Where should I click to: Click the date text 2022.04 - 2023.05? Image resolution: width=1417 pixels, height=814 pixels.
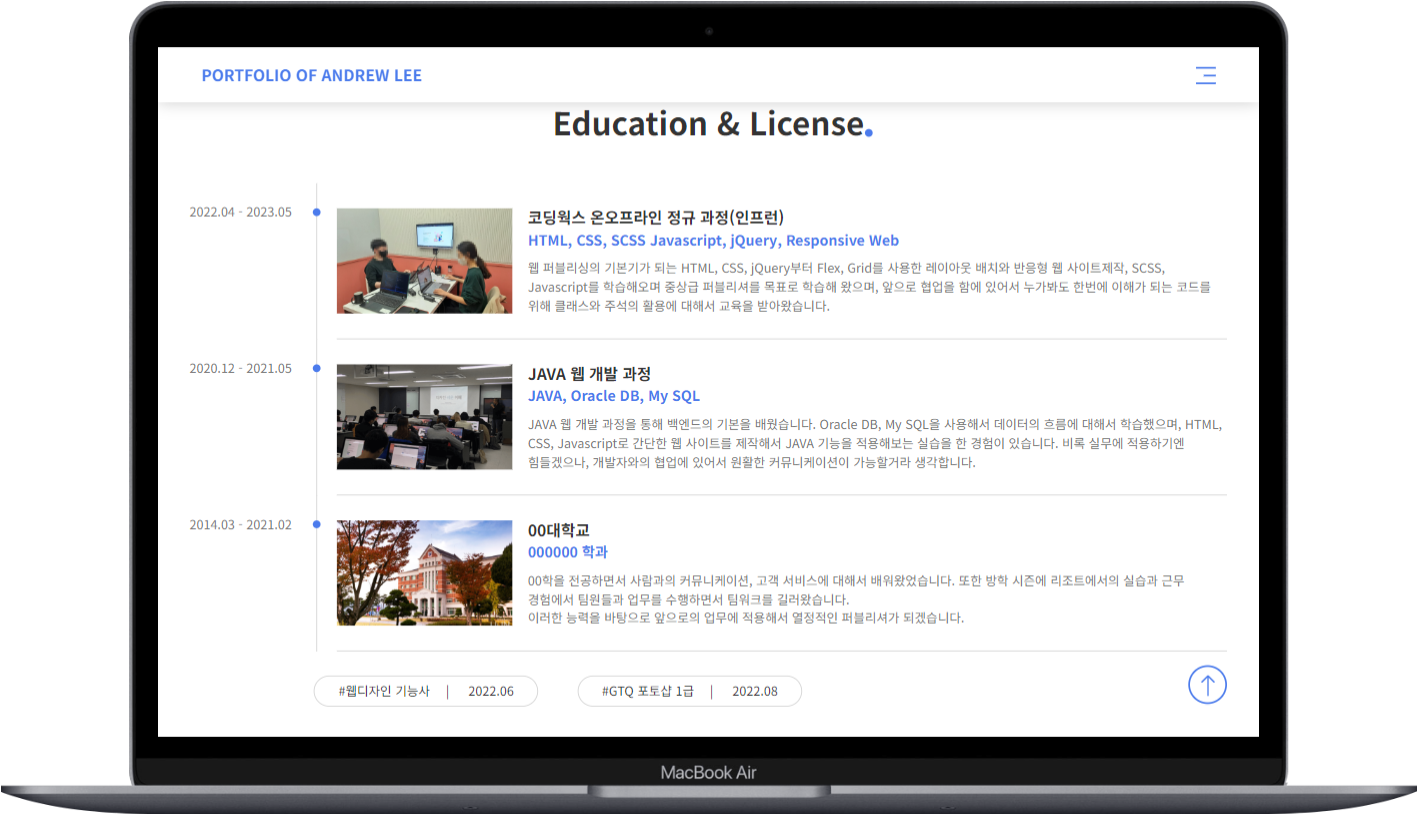pos(241,212)
